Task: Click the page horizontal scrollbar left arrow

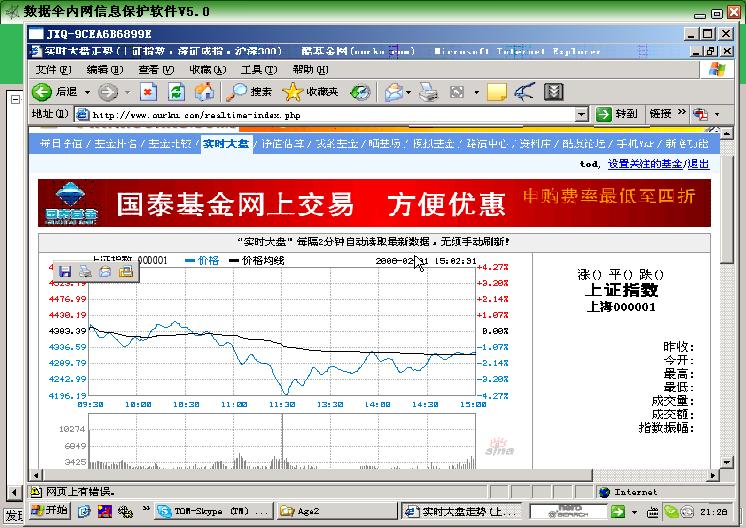Action: coord(36,475)
